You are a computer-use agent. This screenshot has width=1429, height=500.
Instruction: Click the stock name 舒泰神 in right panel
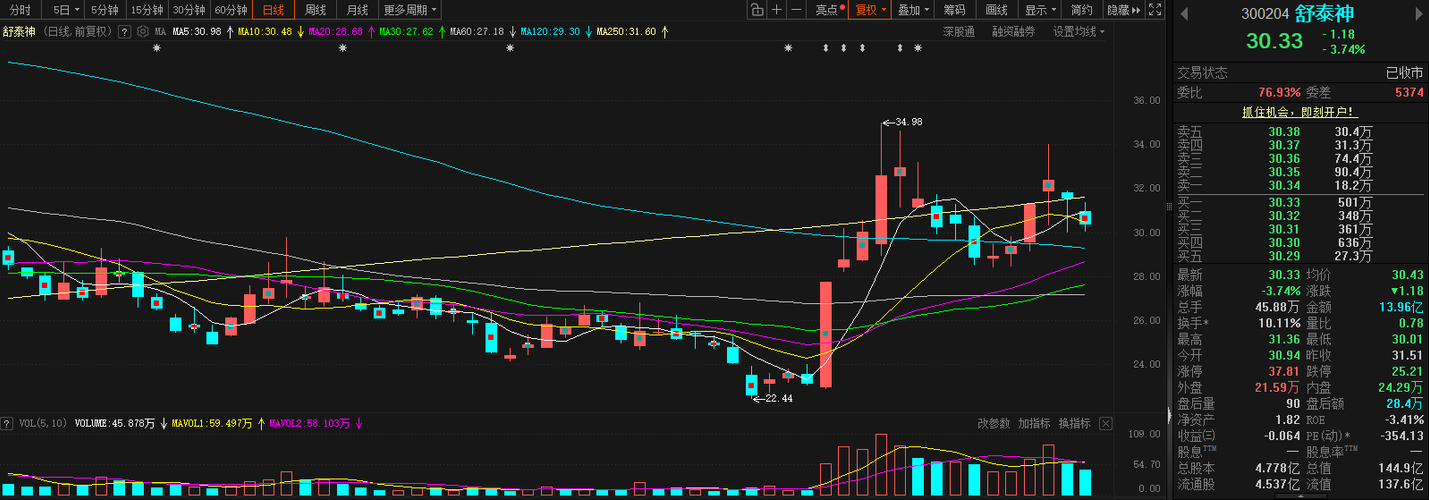(1324, 14)
